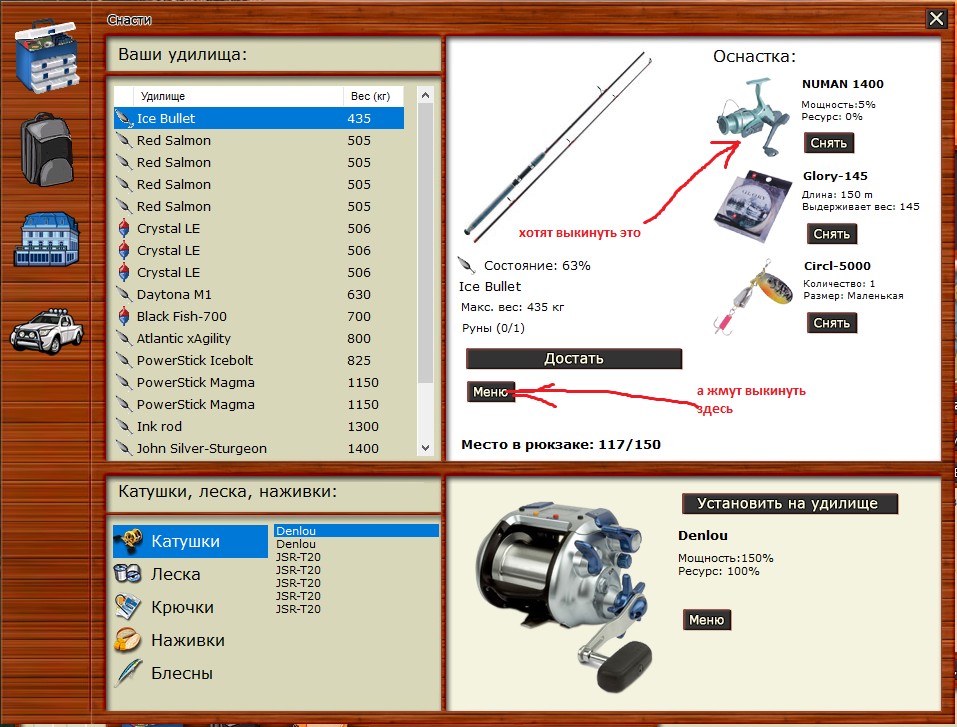957x727 pixels.
Task: Open the Крючки category
Action: point(181,607)
